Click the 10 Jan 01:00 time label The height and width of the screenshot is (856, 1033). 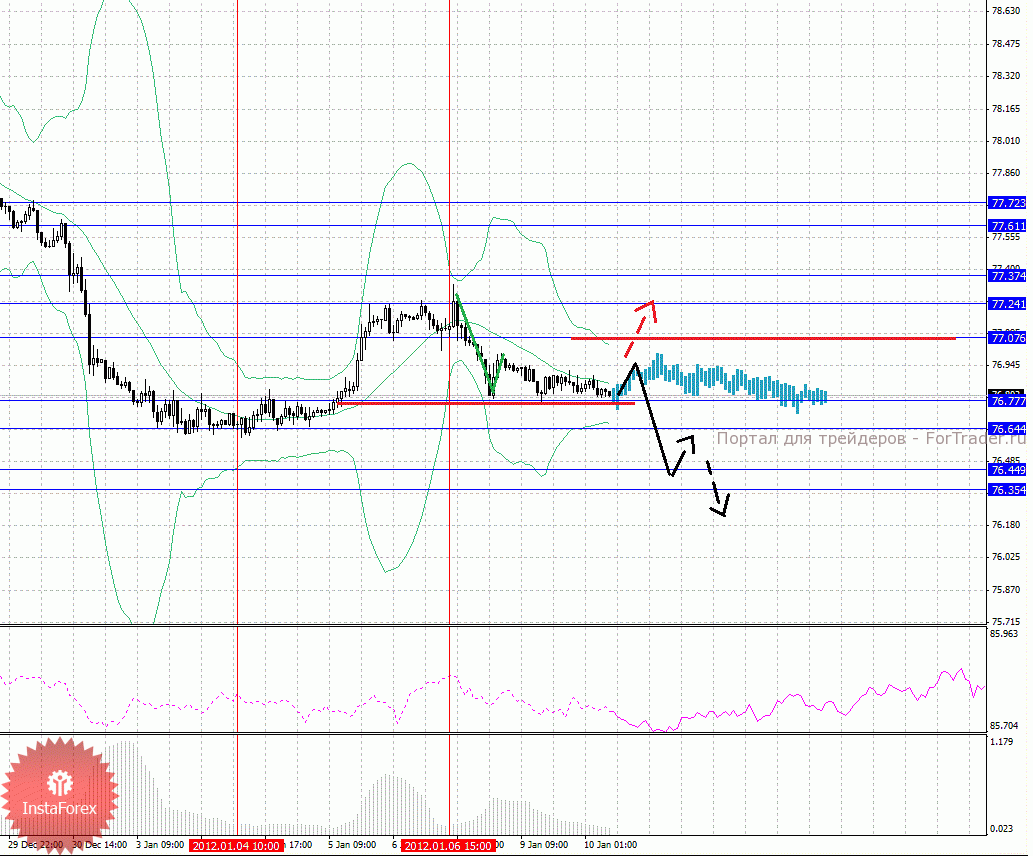(x=610, y=844)
